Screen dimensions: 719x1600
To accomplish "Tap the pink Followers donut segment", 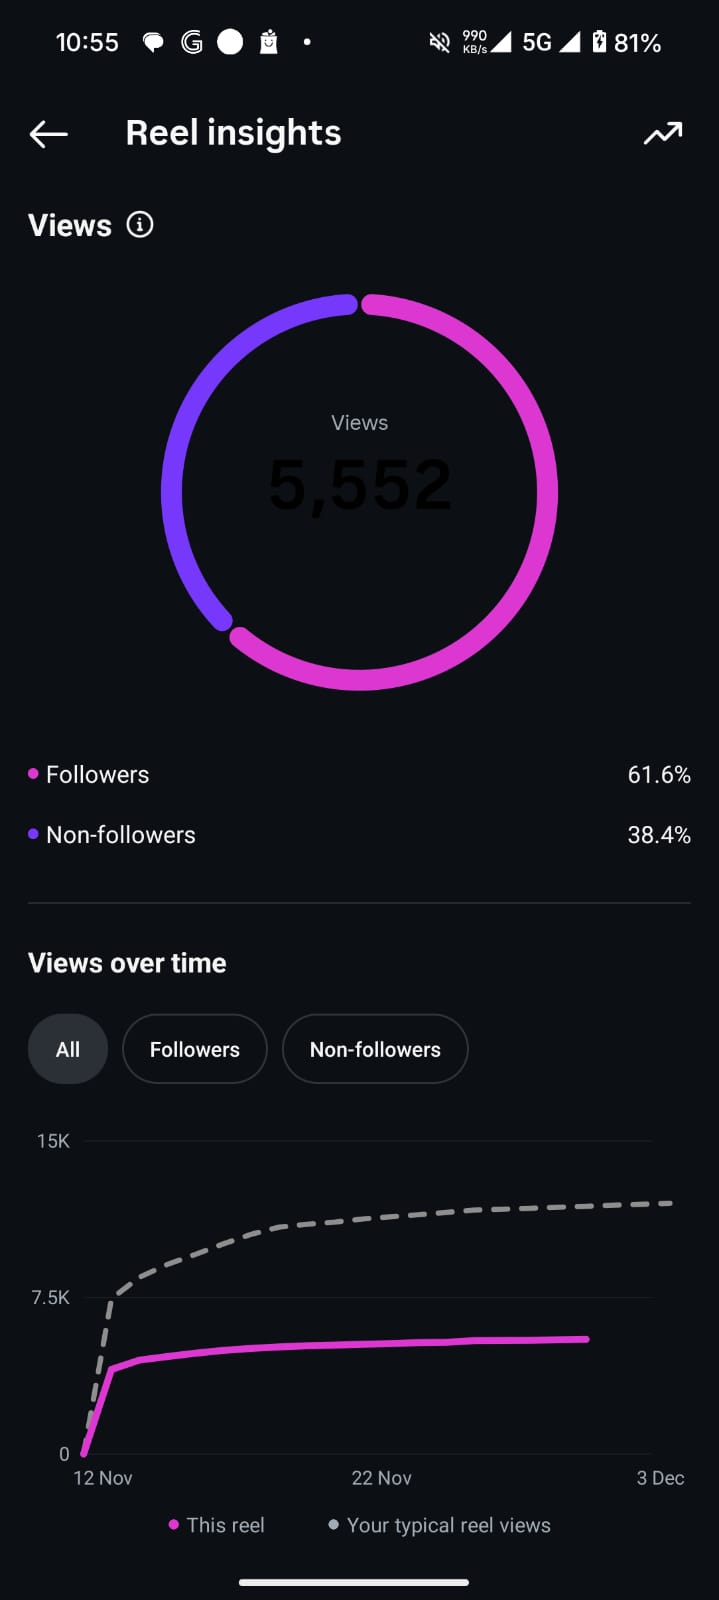I will (546, 492).
